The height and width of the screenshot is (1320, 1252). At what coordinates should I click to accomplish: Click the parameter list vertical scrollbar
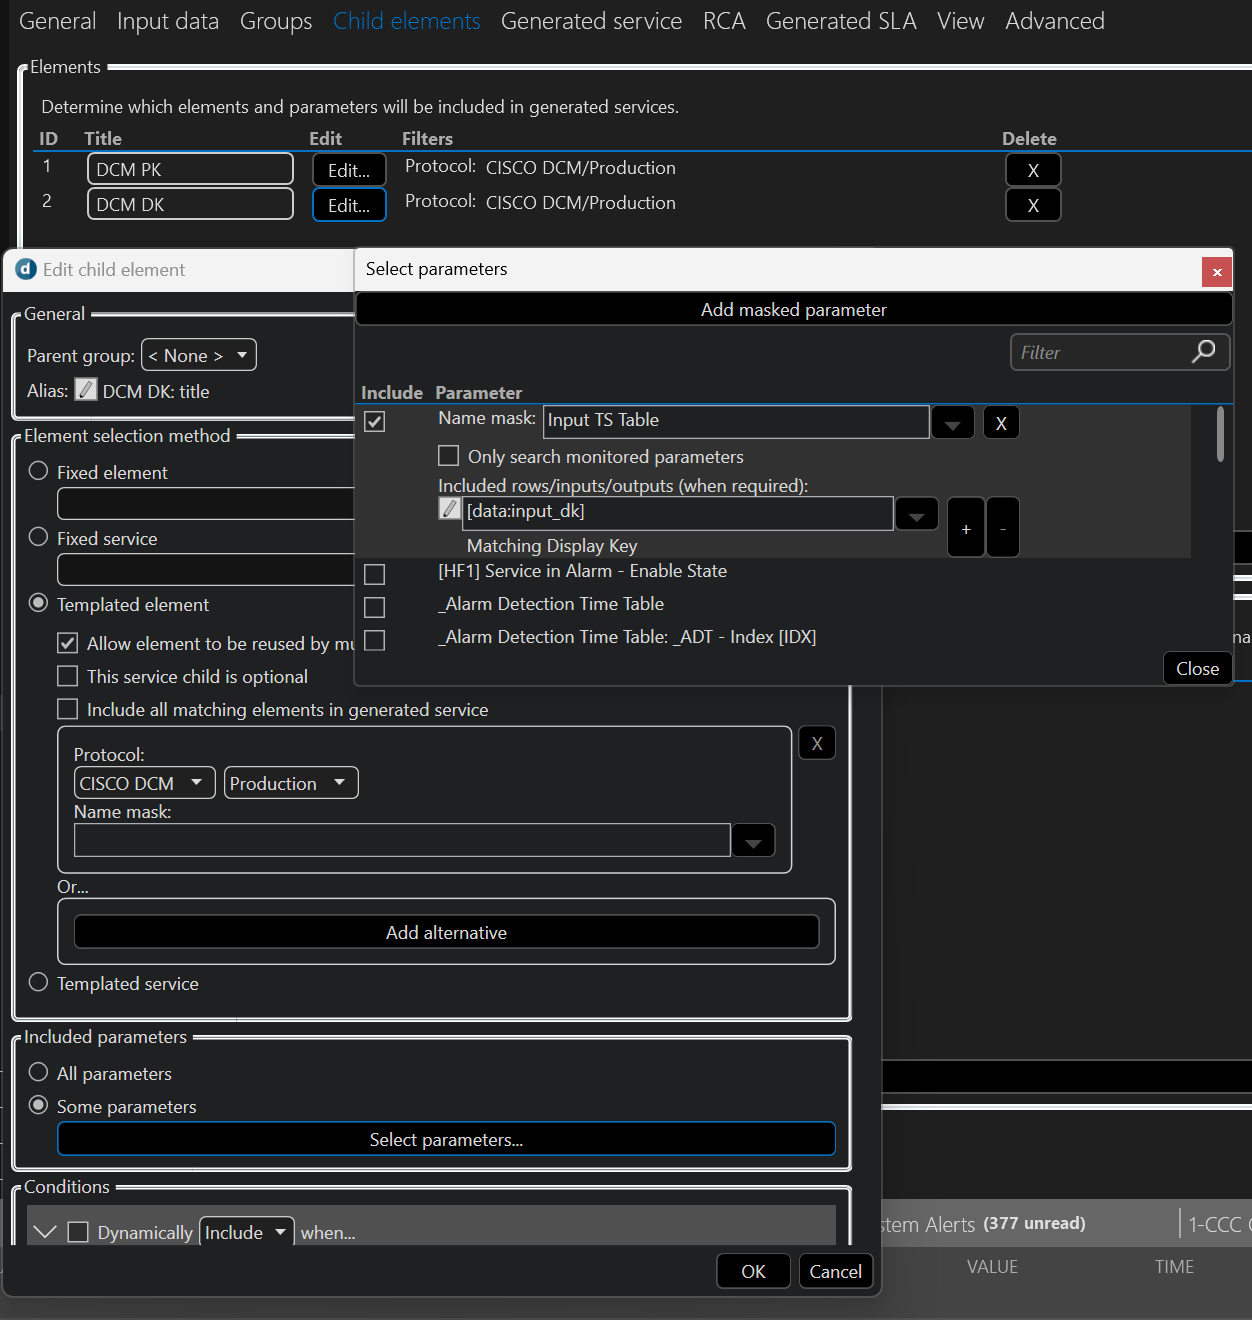pyautogui.click(x=1220, y=435)
